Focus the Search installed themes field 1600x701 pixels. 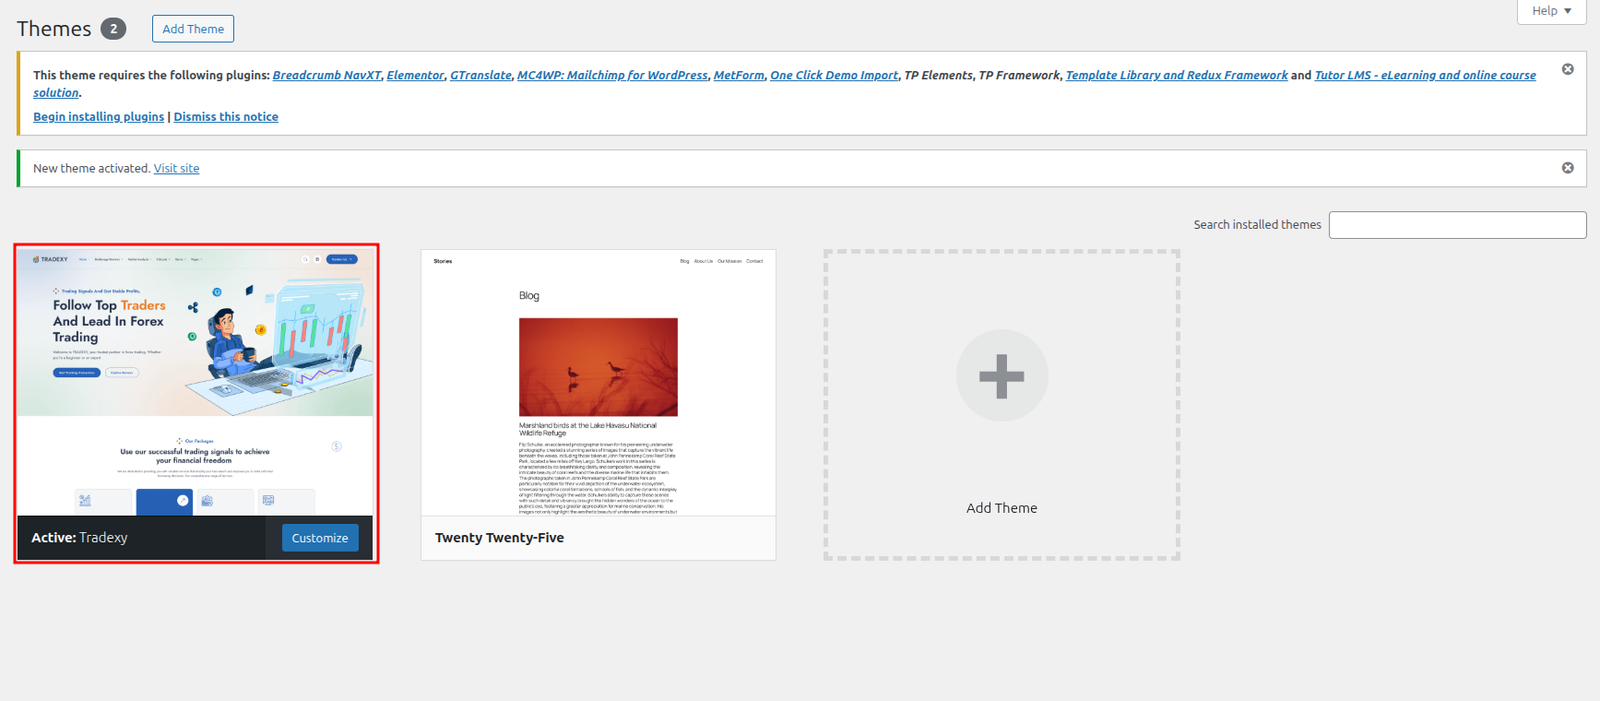1456,225
